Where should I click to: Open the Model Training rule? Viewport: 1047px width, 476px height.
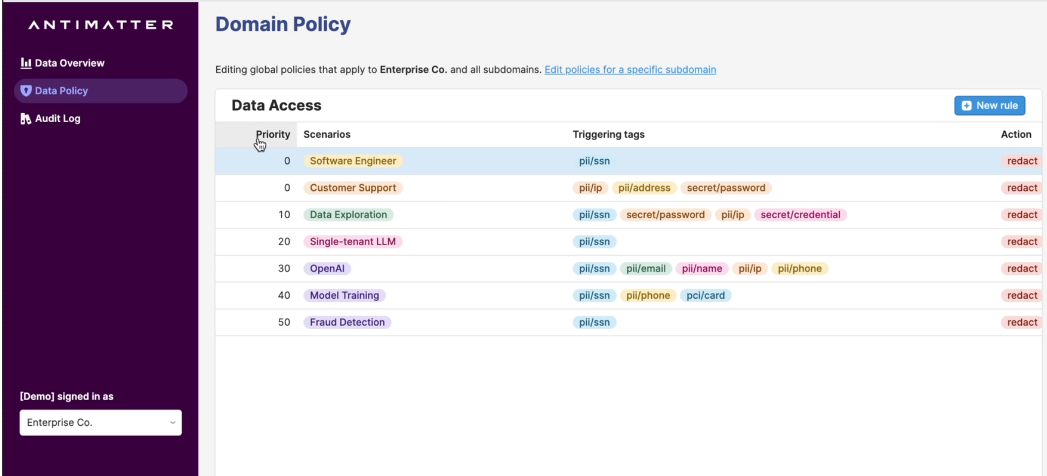click(345, 296)
